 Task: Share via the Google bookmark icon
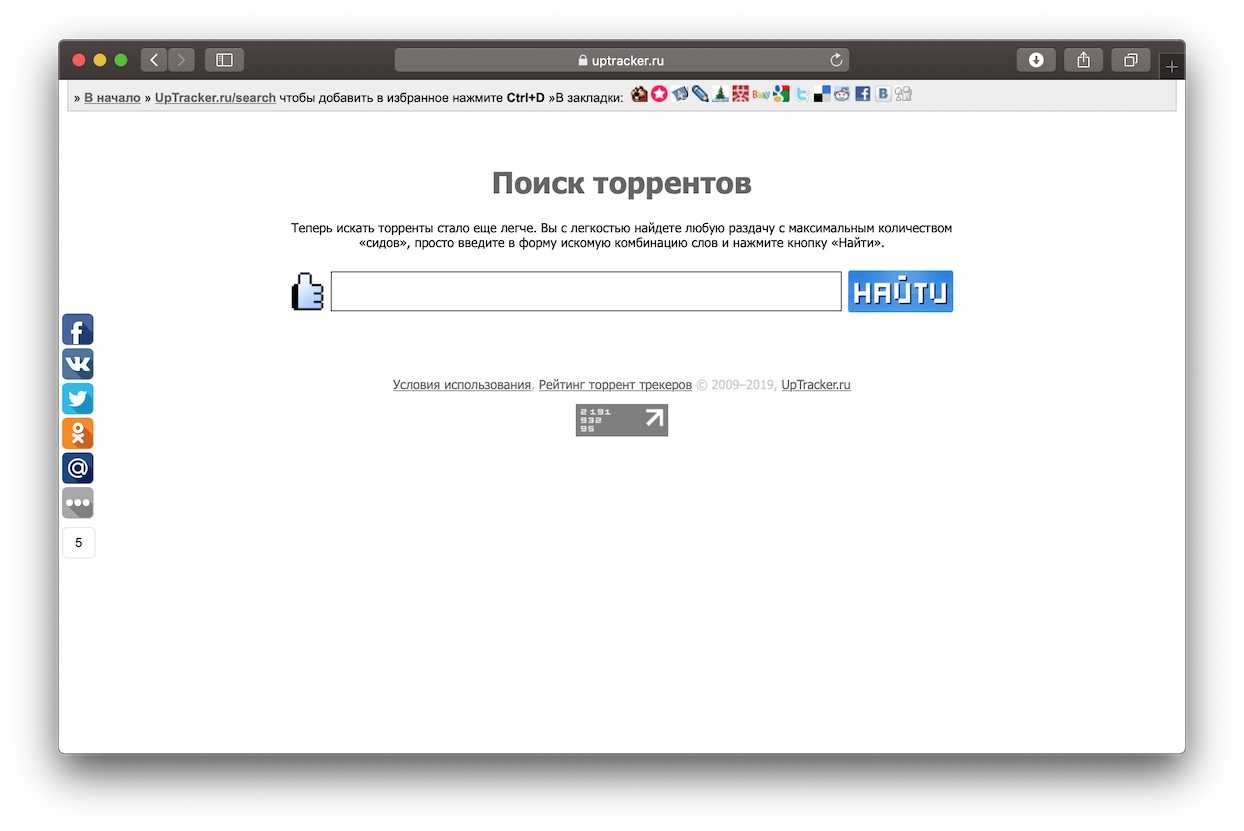click(781, 94)
